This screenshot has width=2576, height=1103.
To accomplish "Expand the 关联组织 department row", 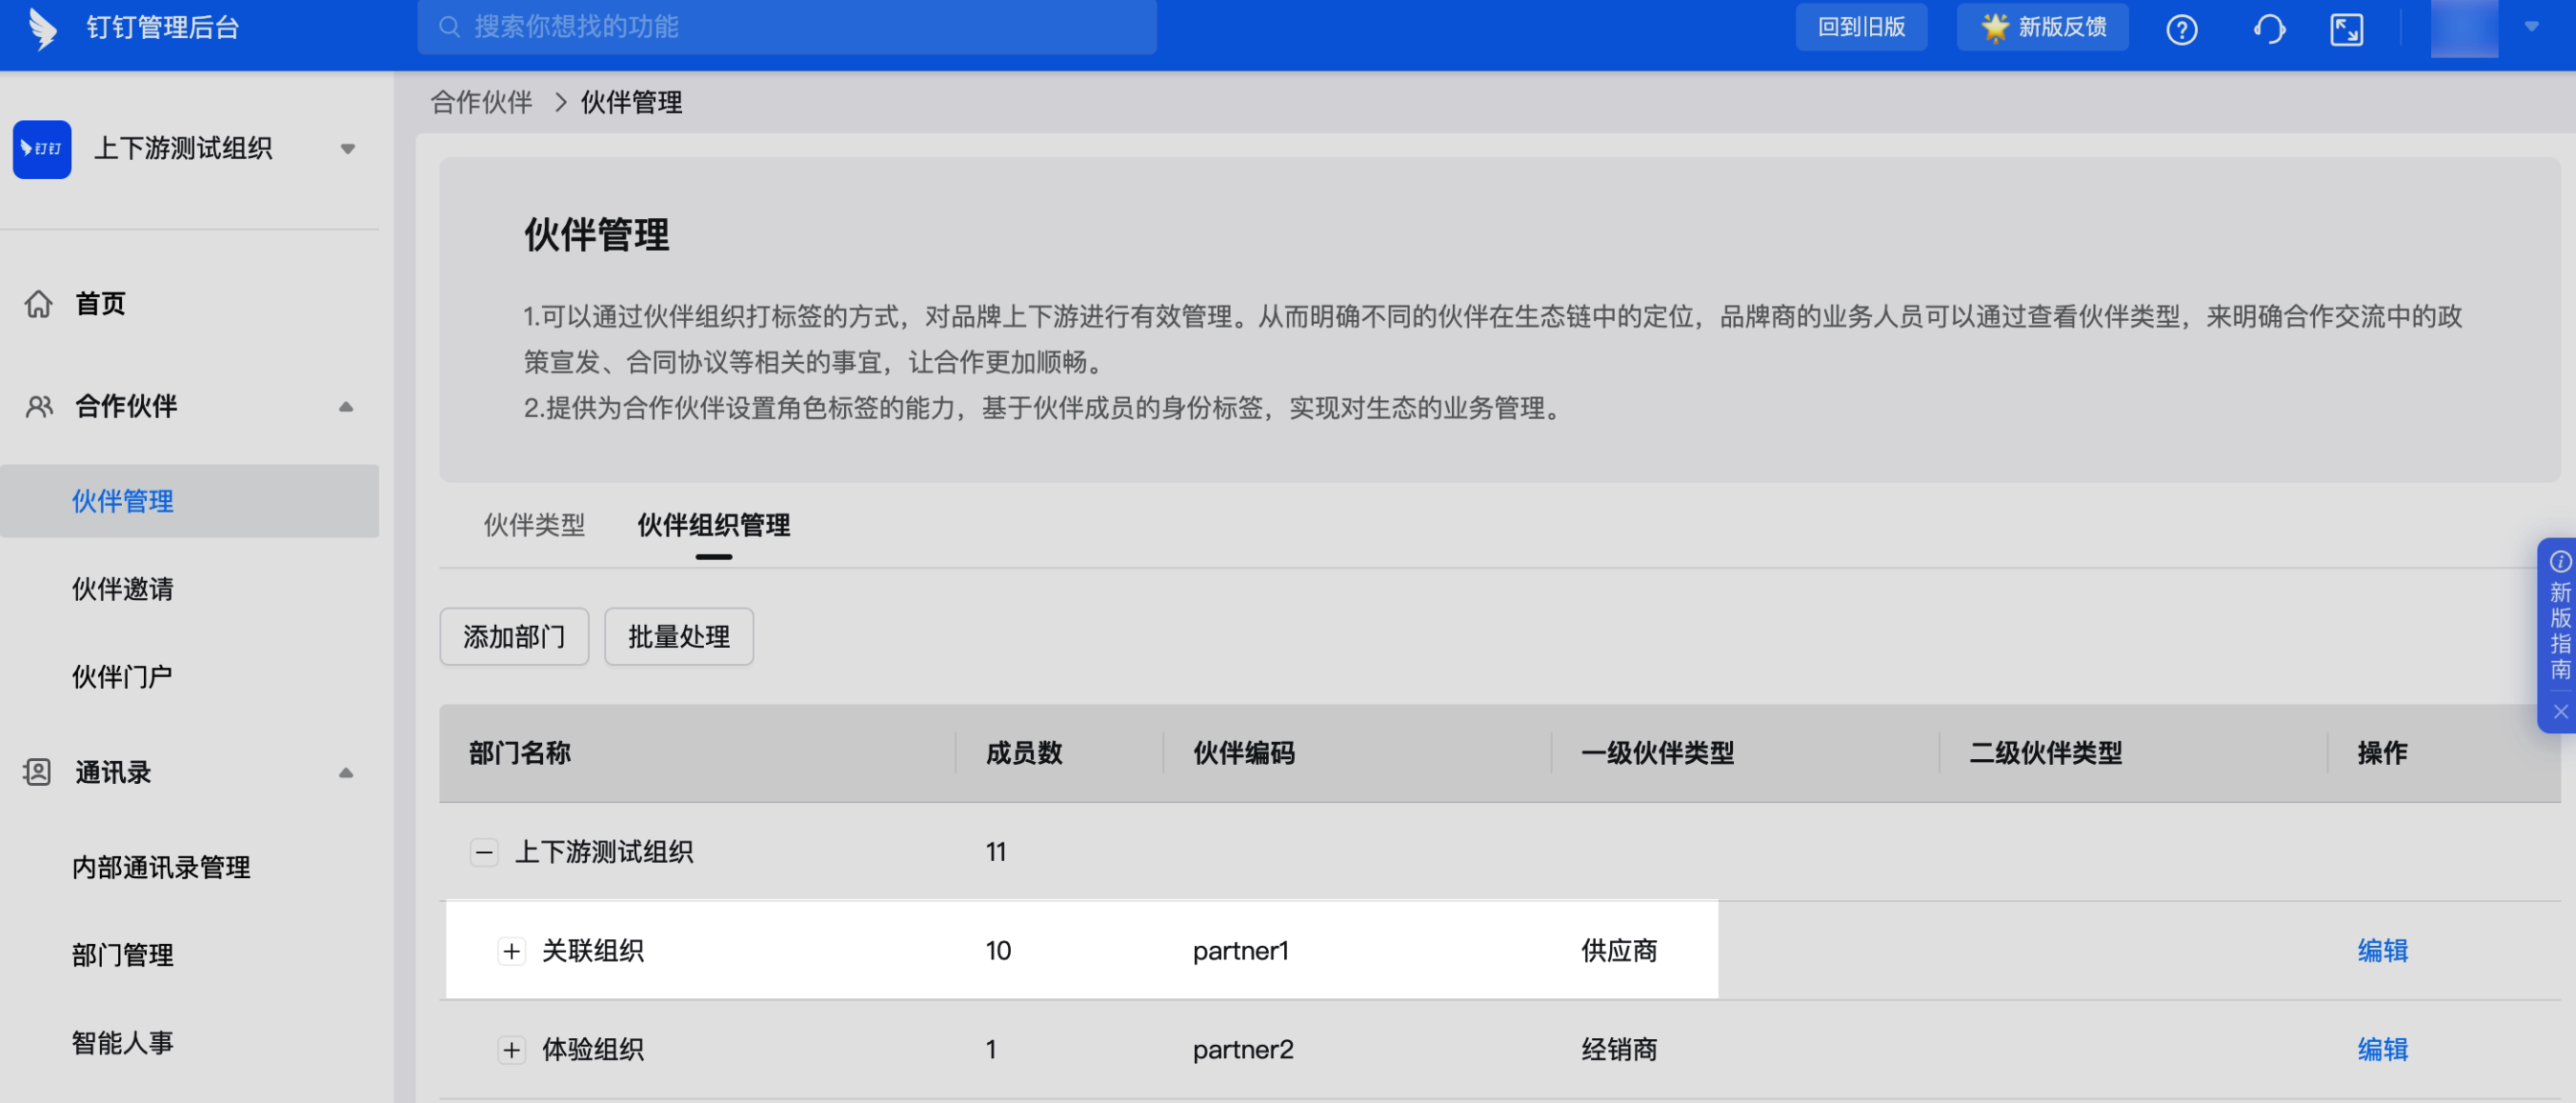I will (512, 951).
